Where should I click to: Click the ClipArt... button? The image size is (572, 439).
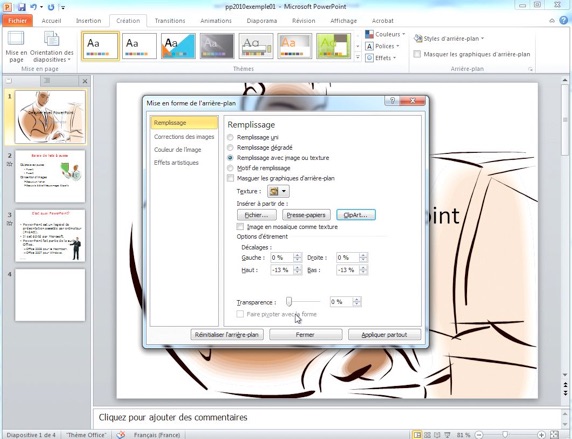(x=356, y=215)
